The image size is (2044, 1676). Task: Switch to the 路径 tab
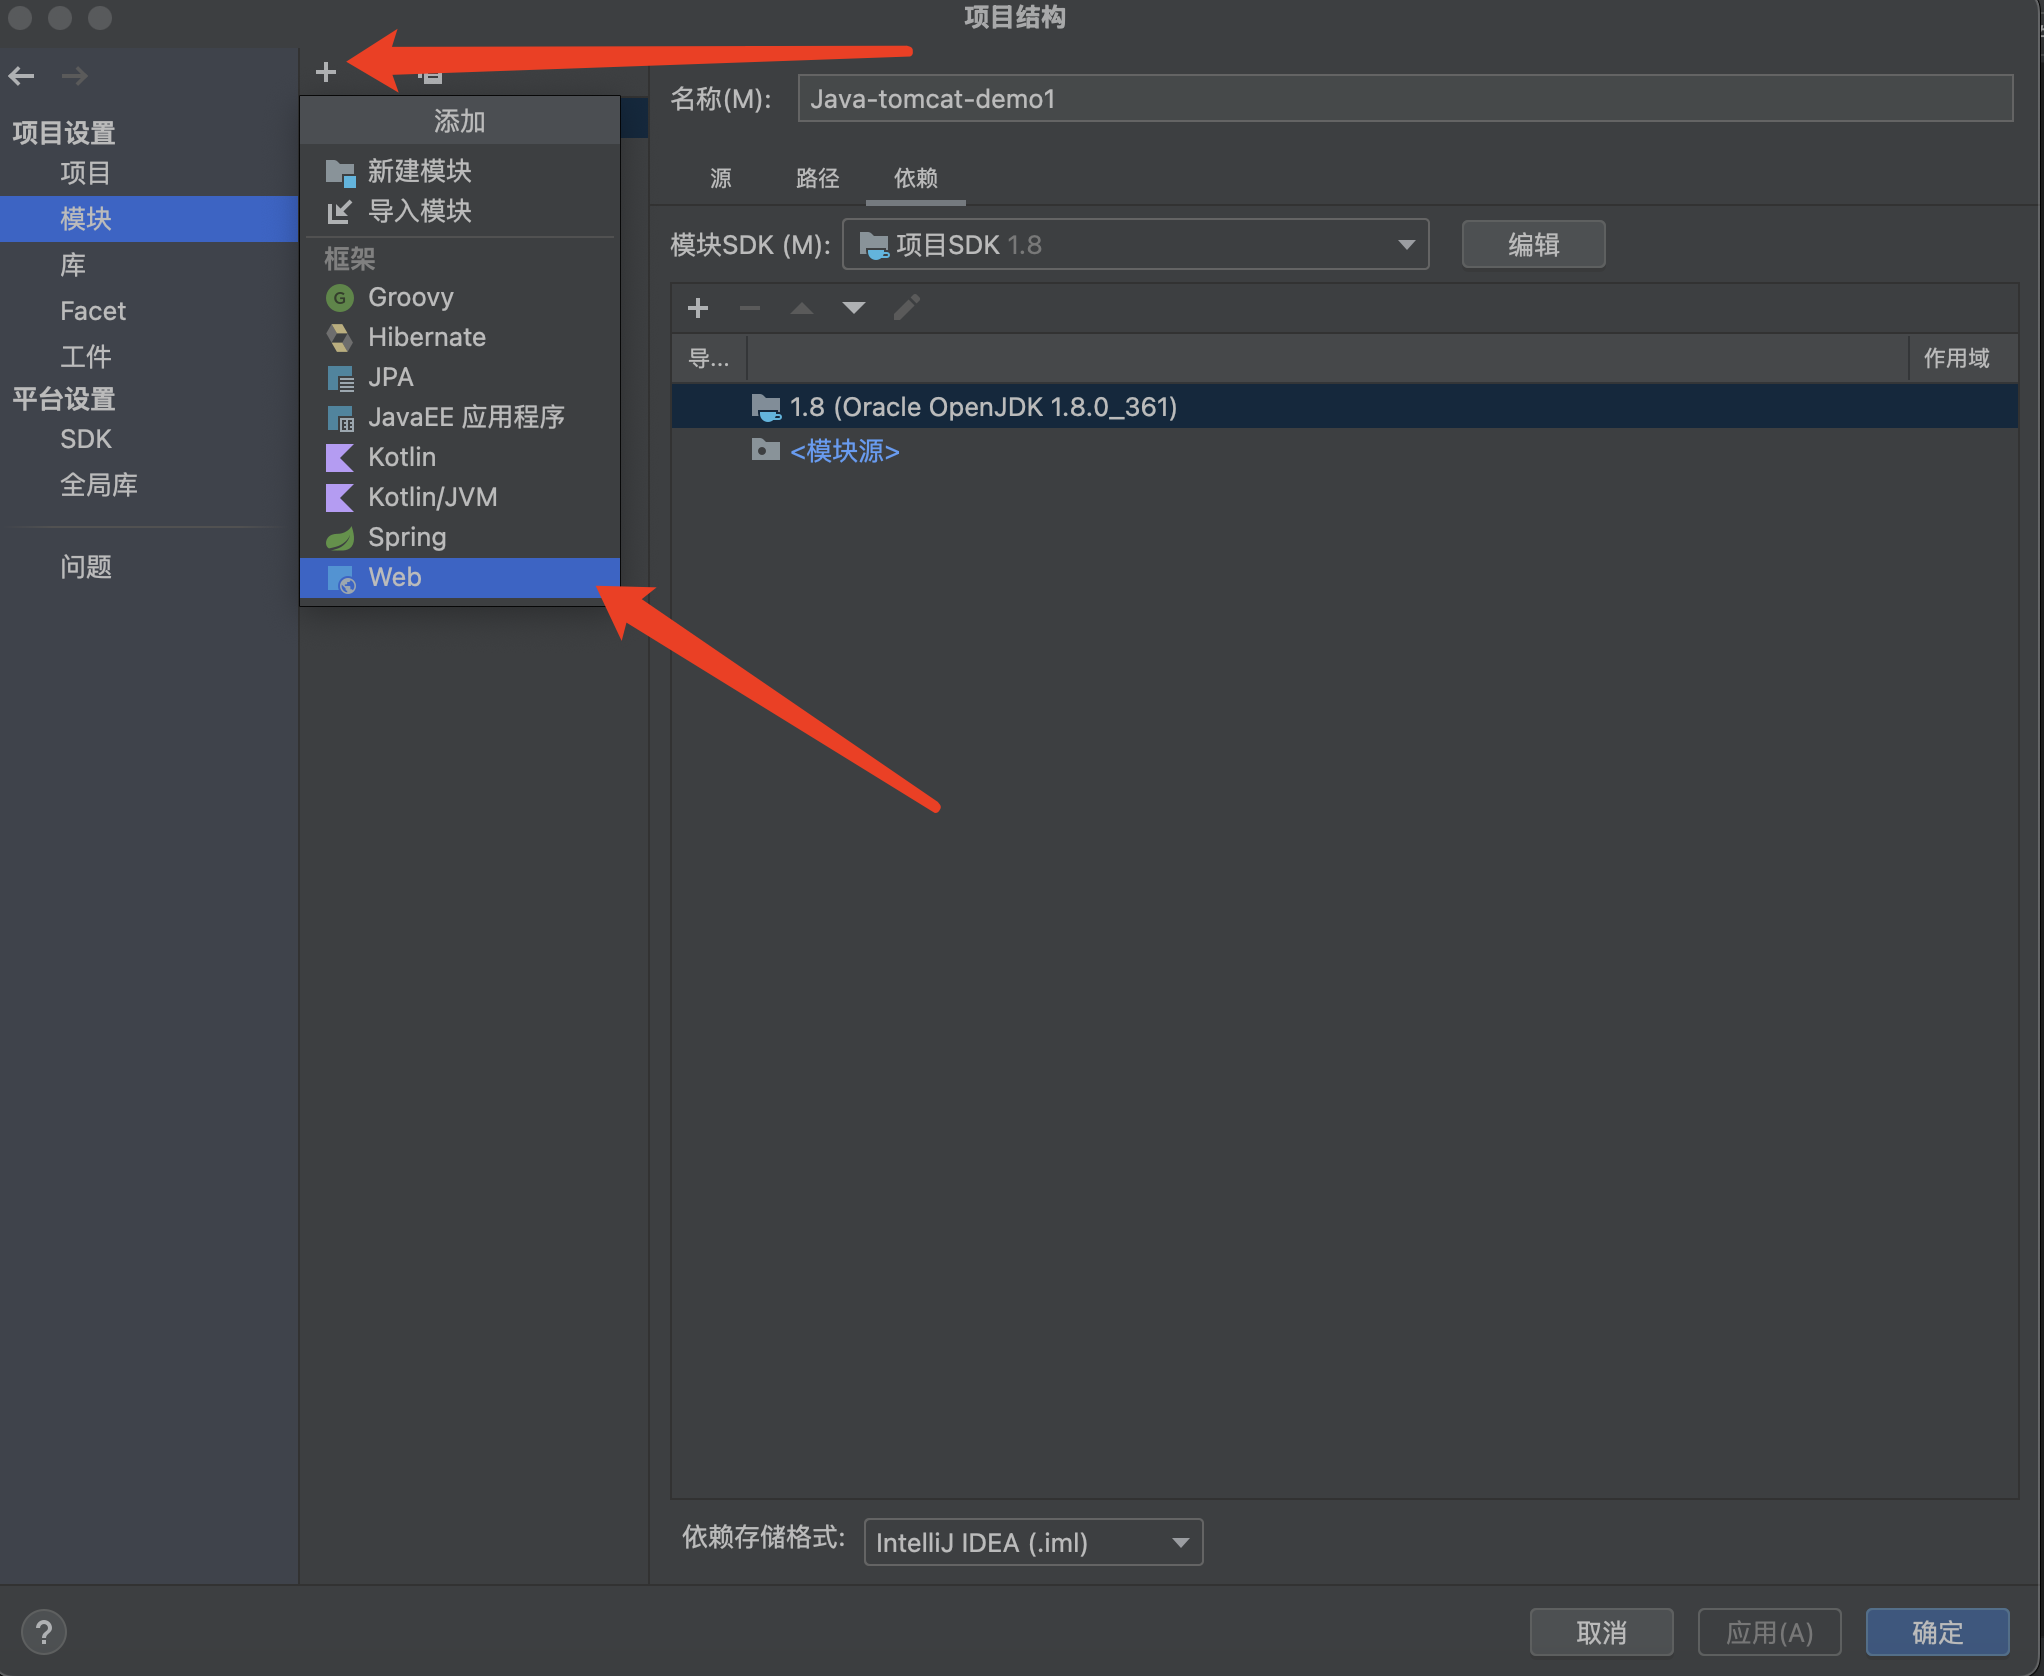(817, 179)
